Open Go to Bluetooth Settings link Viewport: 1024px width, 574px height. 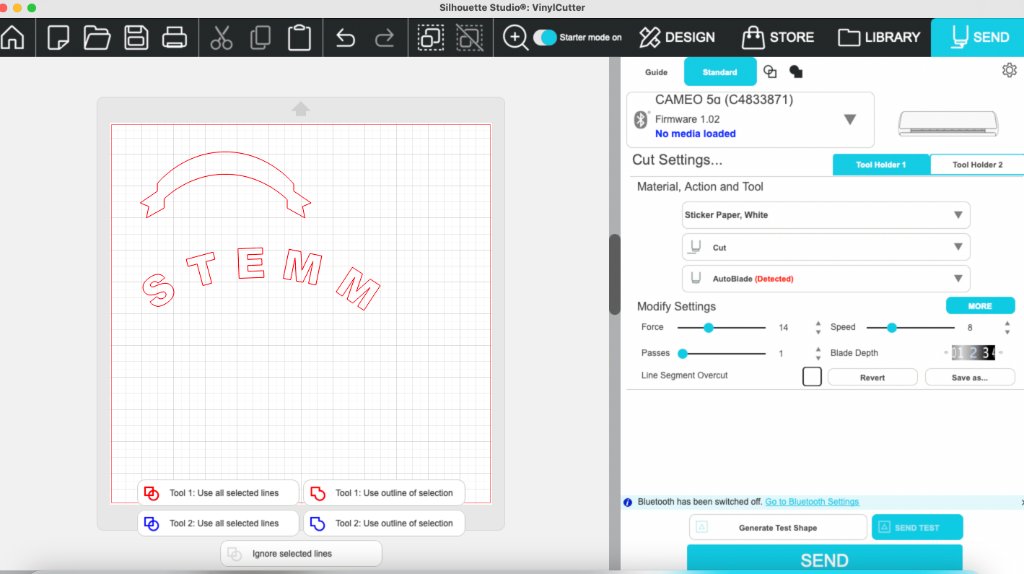812,502
